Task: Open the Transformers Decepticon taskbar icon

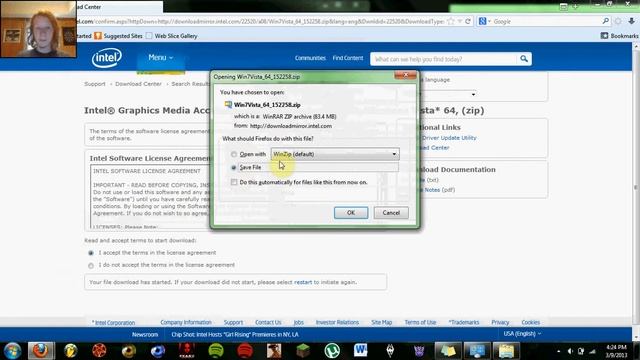Action: pos(419,351)
